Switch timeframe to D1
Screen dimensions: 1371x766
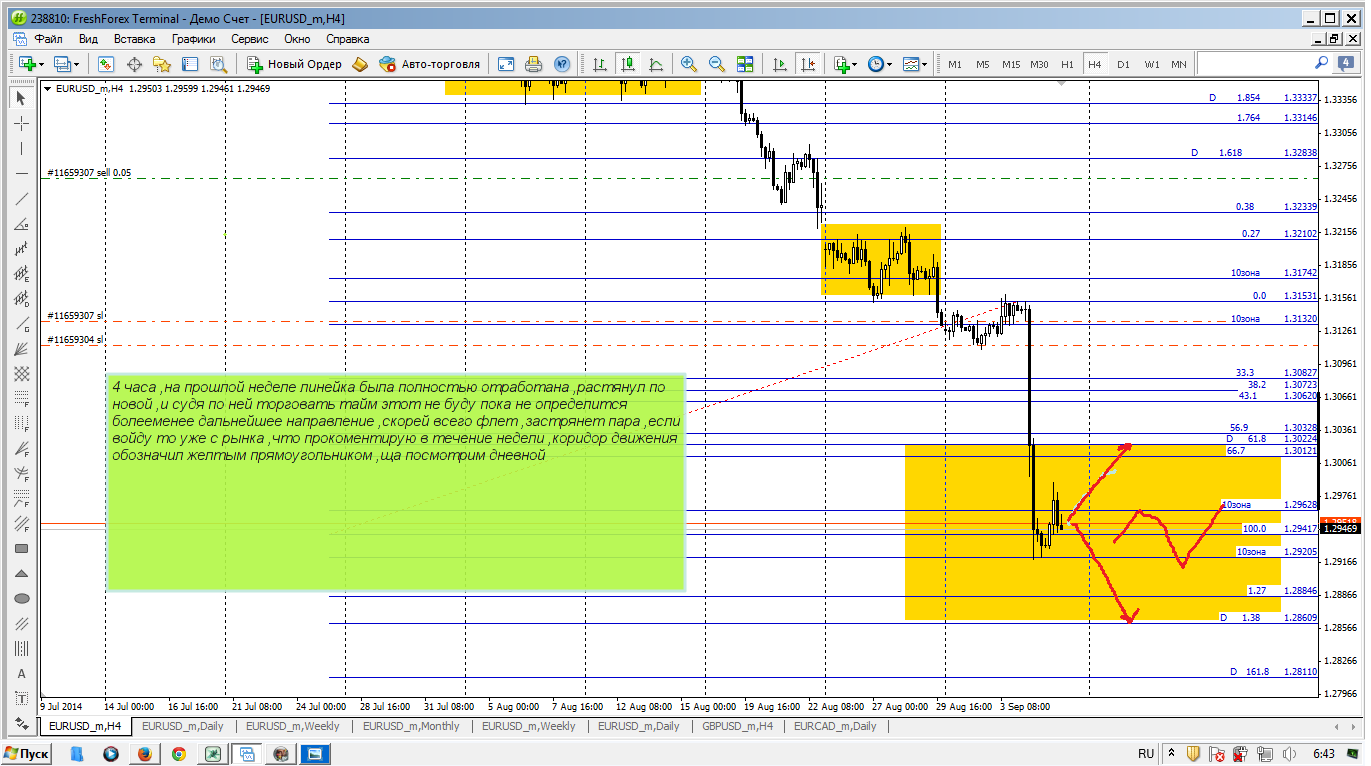coord(1123,64)
